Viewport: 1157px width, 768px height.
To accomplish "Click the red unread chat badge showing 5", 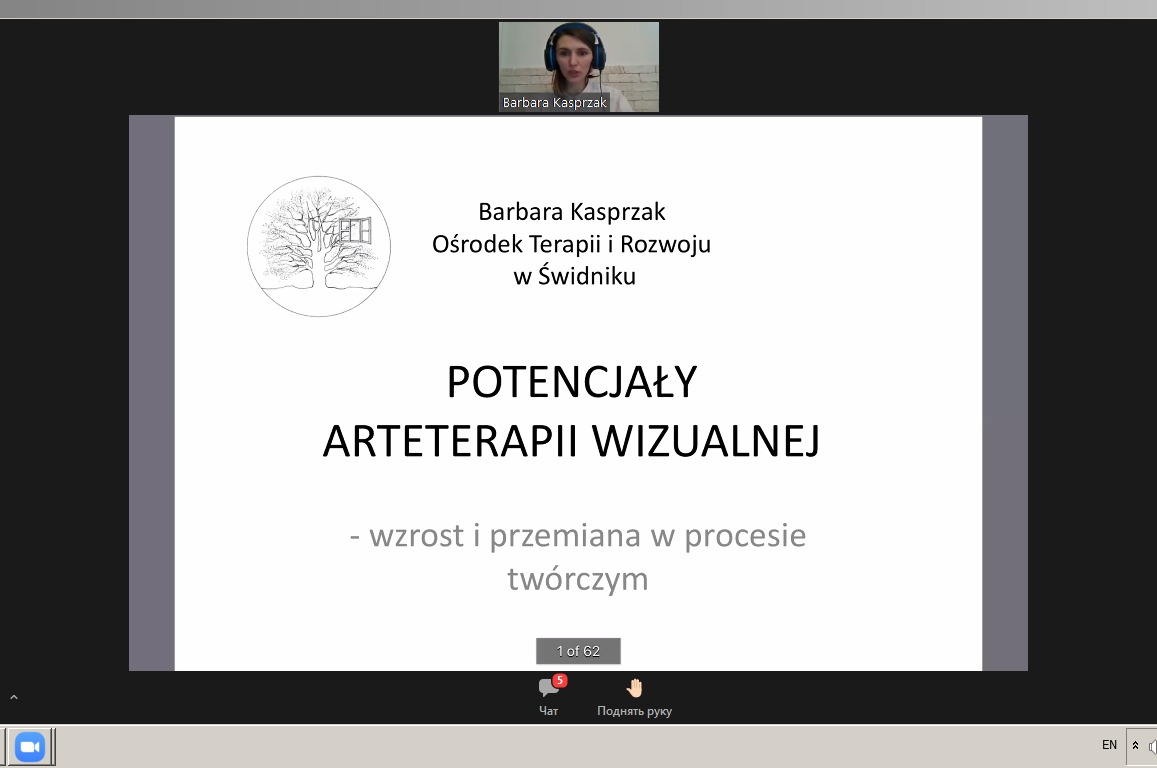I will coord(560,680).
